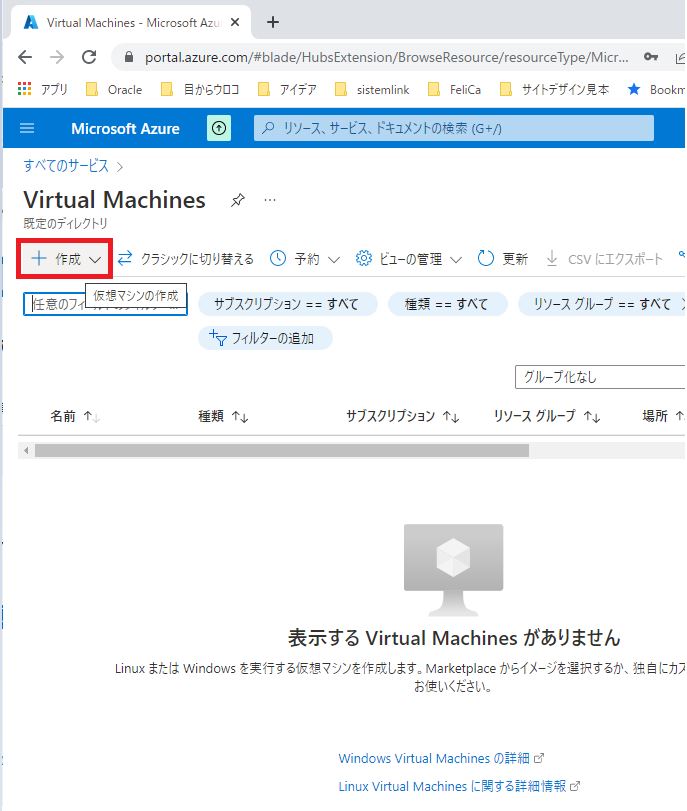Sort by the 種類 column header
This screenshot has height=811, width=687.
point(223,416)
